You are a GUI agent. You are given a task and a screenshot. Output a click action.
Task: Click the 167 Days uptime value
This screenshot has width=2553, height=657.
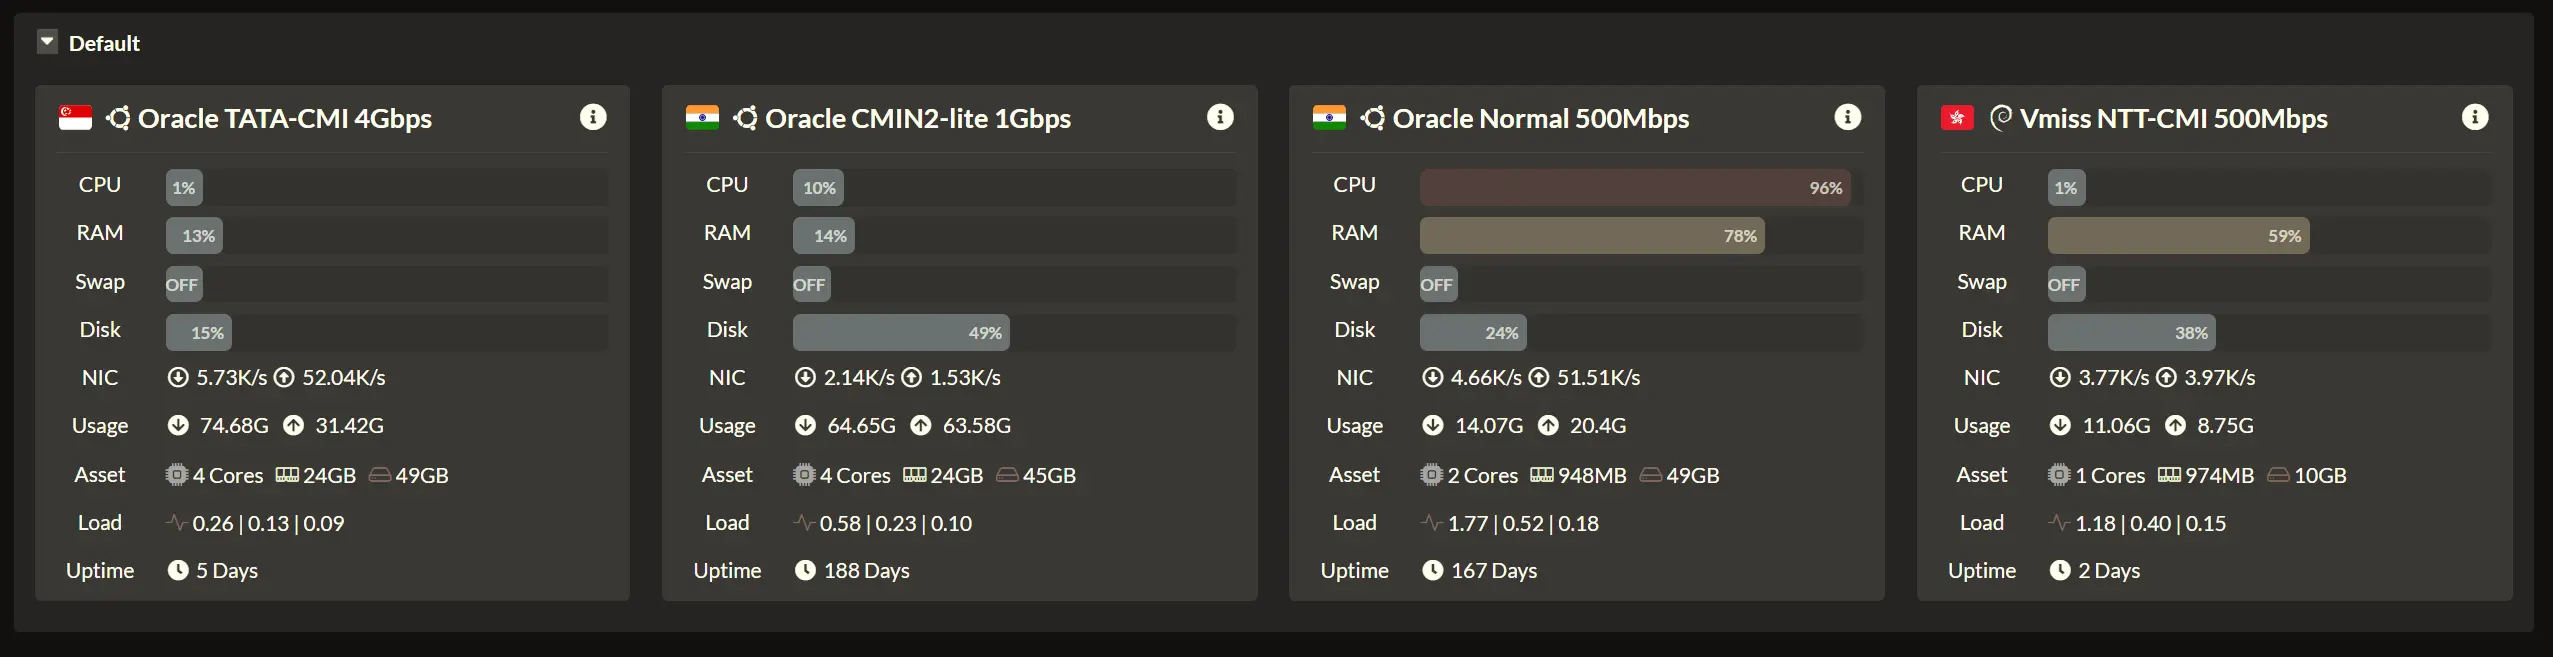[1494, 570]
